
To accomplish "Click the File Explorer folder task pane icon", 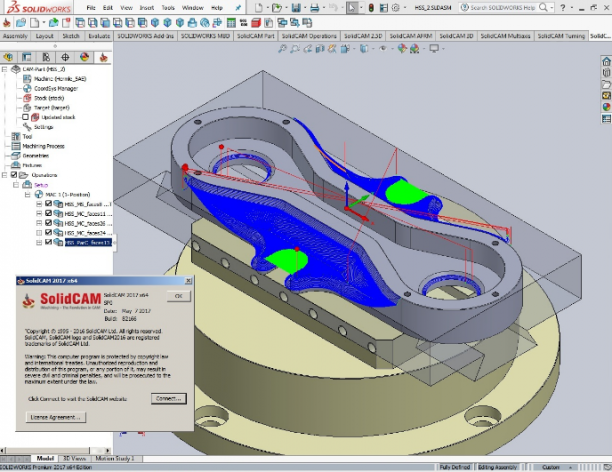I will tap(606, 84).
